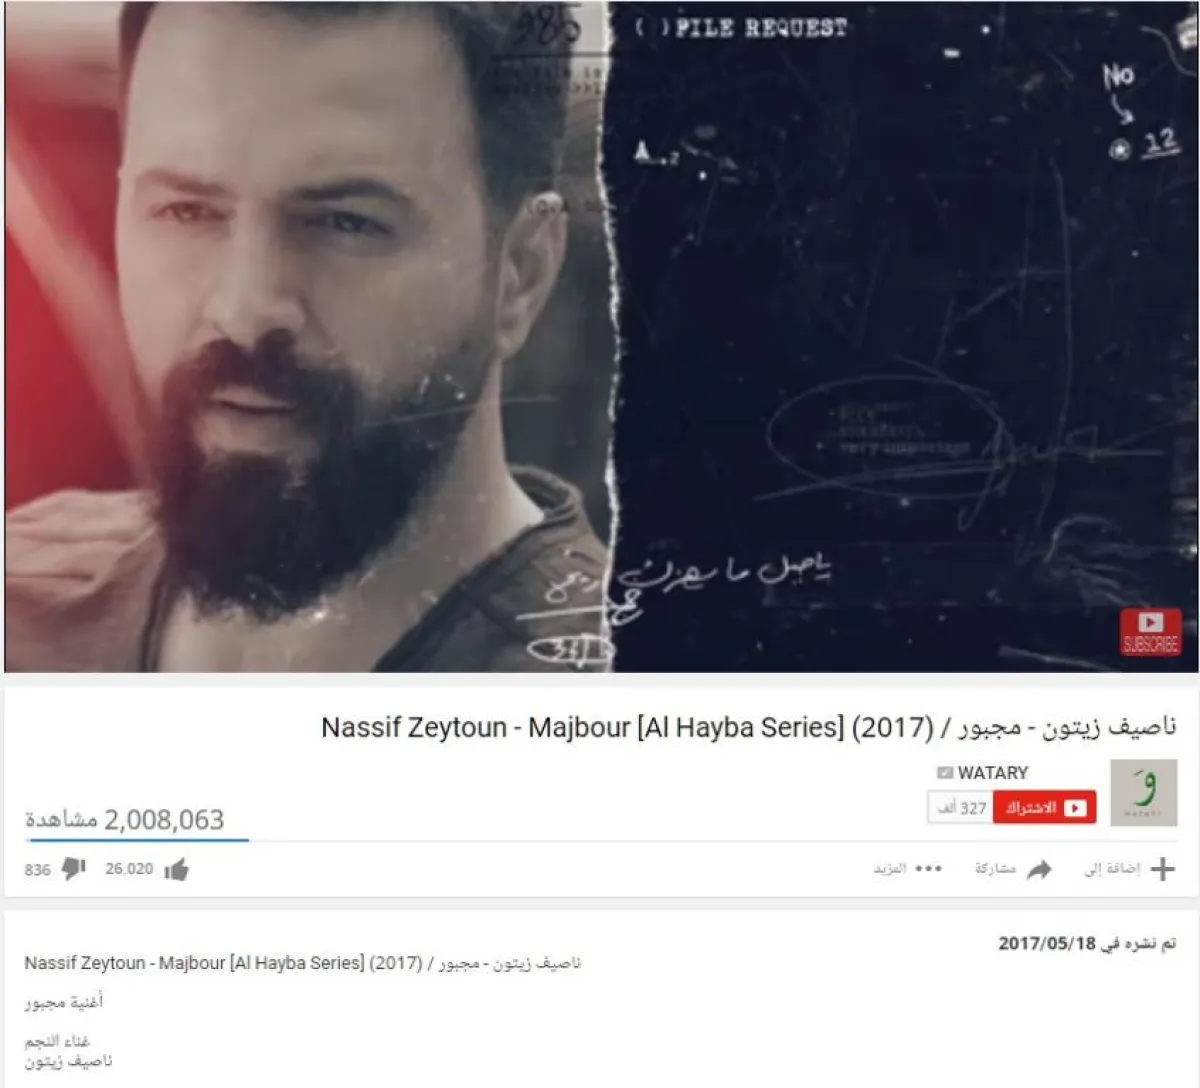Click the verified badge beside WATARY
Image resolution: width=1200 pixels, height=1088 pixels.
click(945, 773)
